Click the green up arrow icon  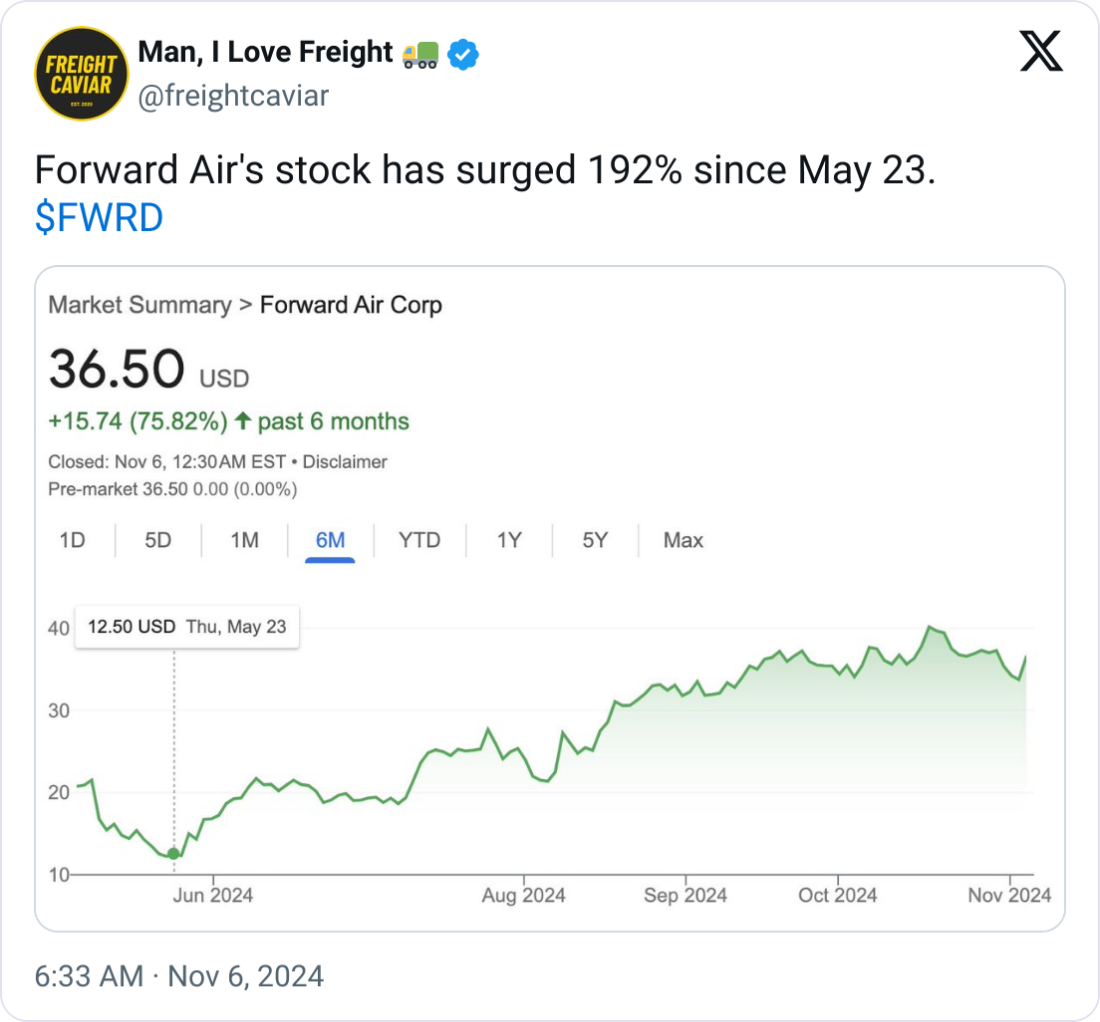pyautogui.click(x=242, y=422)
